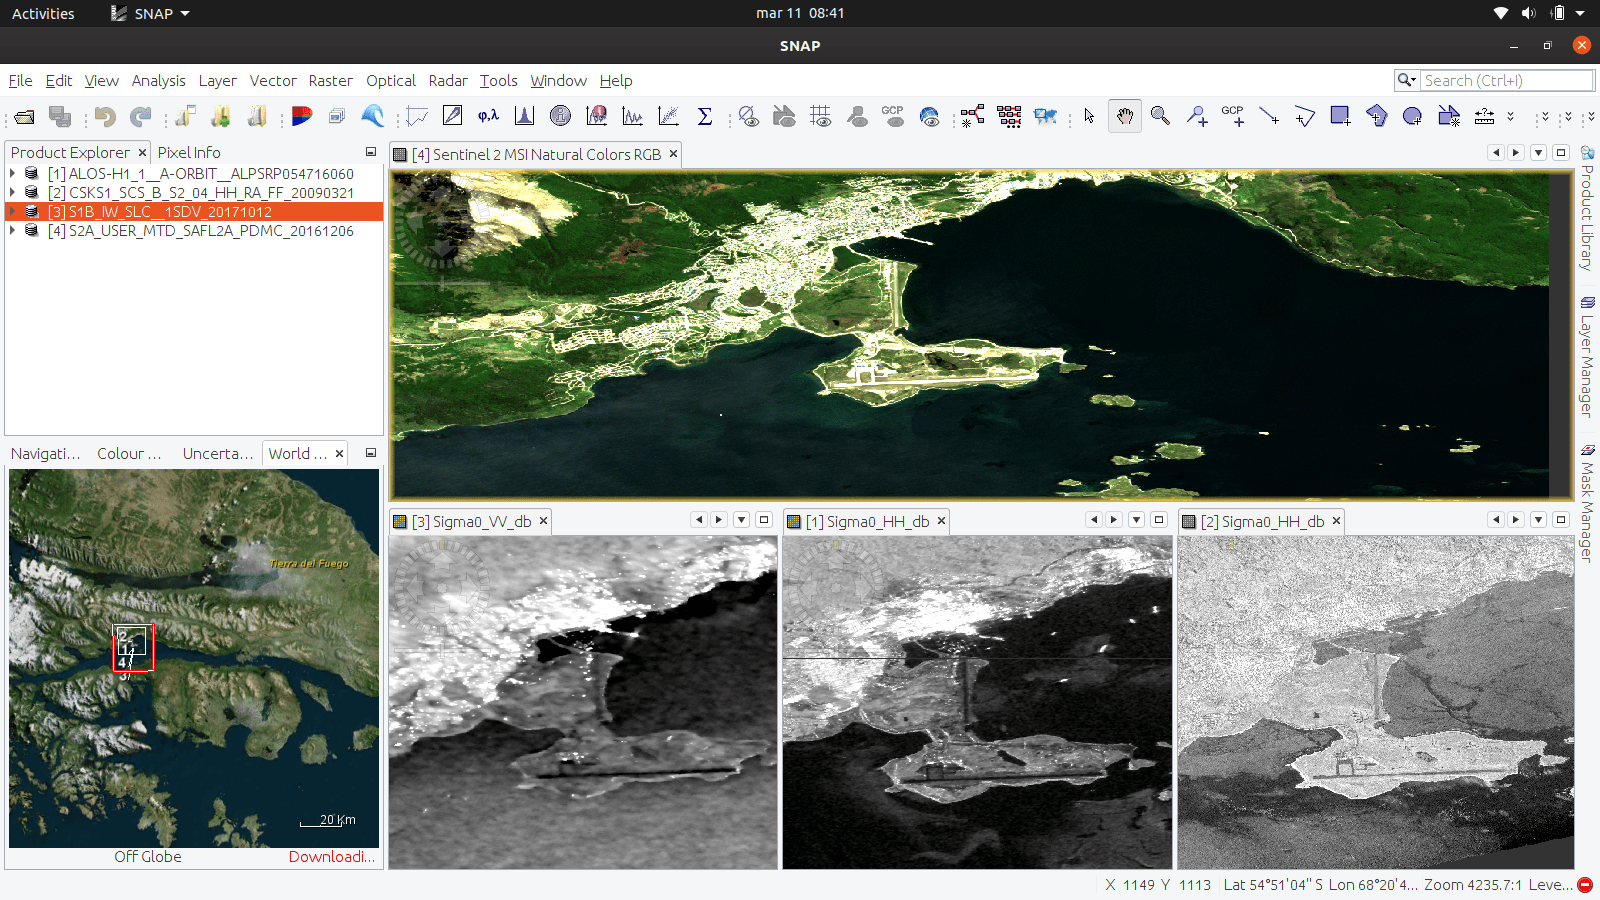1600x900 pixels.
Task: Open the Graph Builder icon
Action: click(x=972, y=116)
